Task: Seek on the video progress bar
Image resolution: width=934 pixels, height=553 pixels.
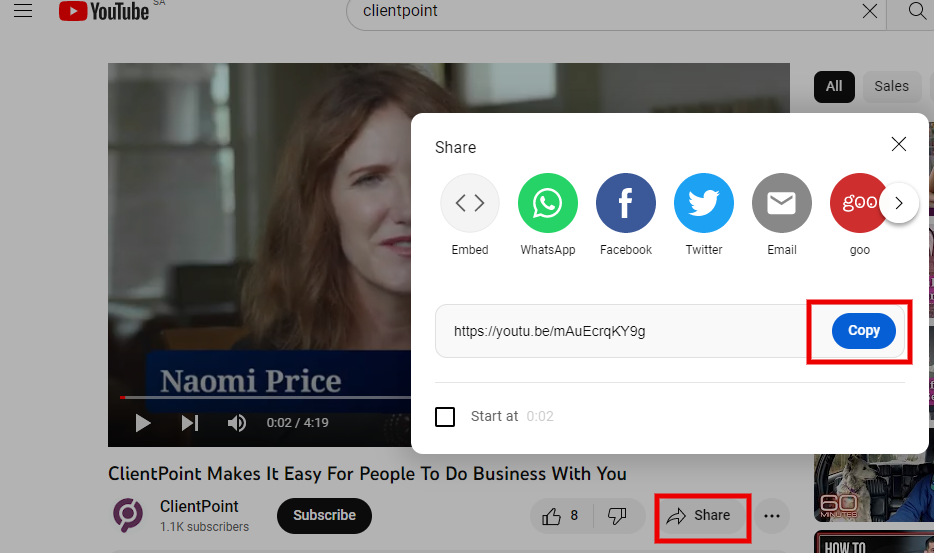Action: tap(265, 397)
